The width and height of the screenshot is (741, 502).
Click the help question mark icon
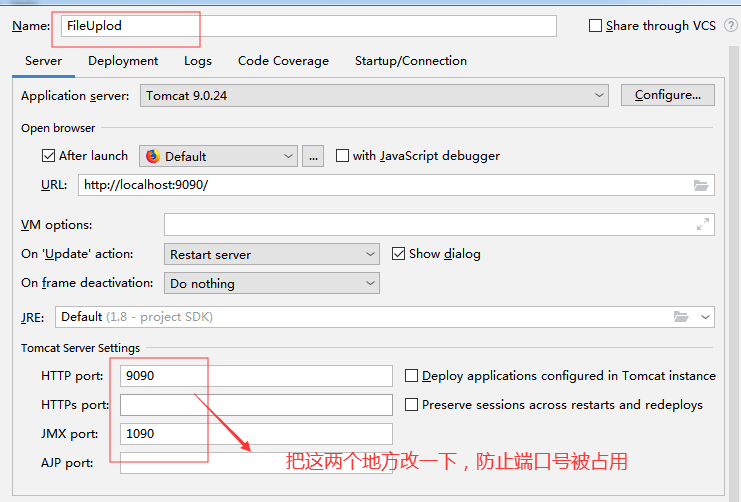731,26
